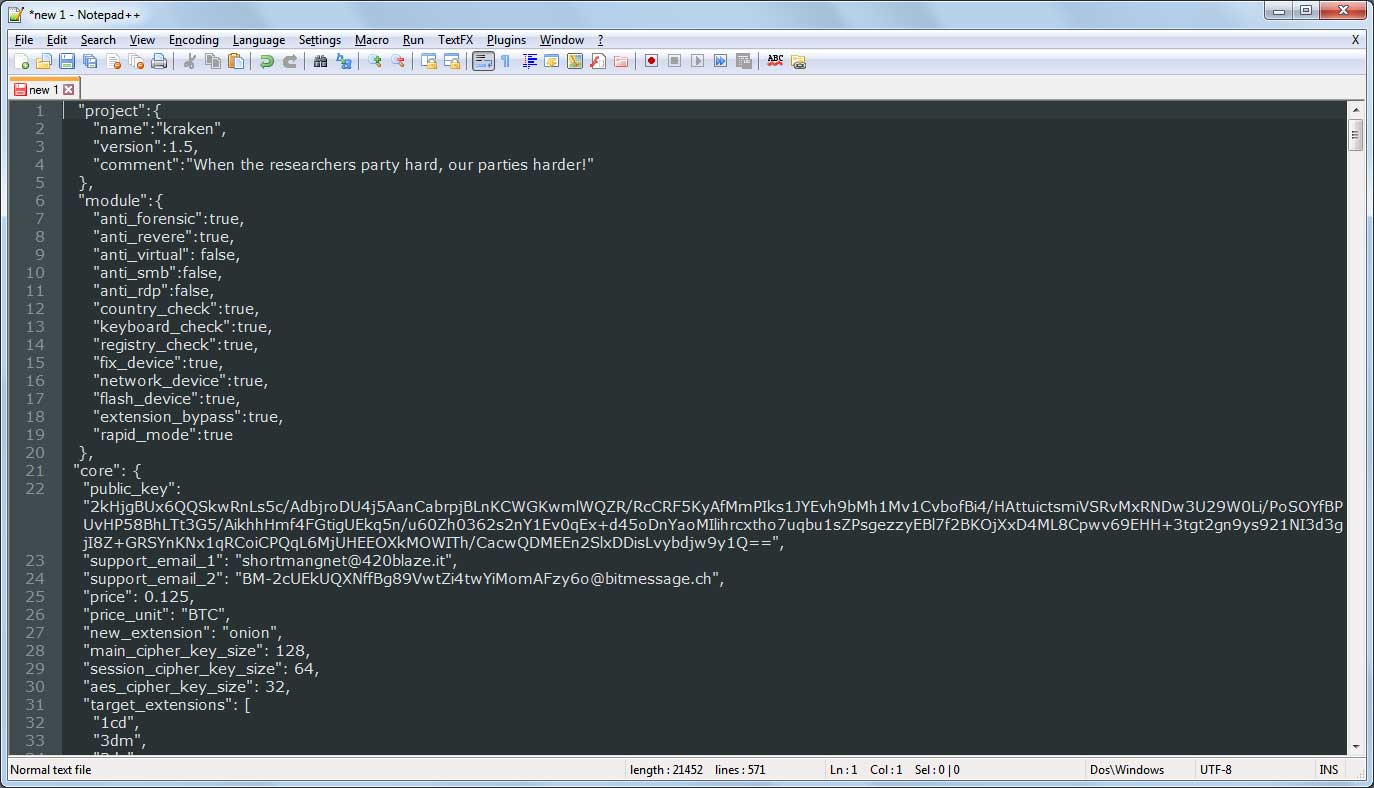The image size is (1374, 788).
Task: Run macro multiple times icon
Action: [x=720, y=61]
